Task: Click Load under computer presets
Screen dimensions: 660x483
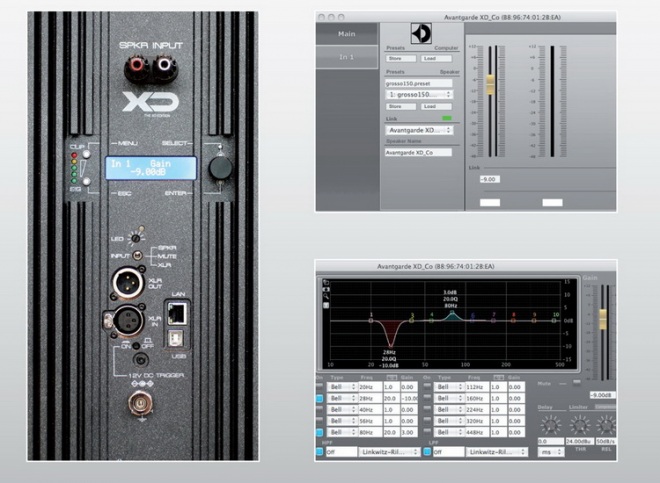Action: coord(436,59)
